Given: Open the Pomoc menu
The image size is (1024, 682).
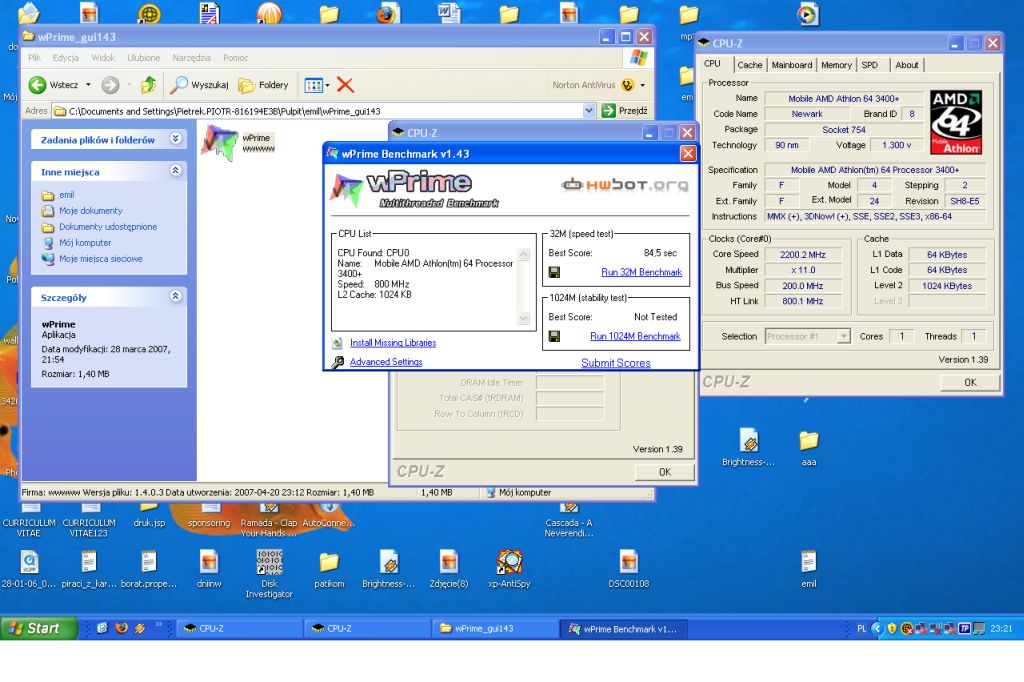Looking at the screenshot, I should (236, 58).
